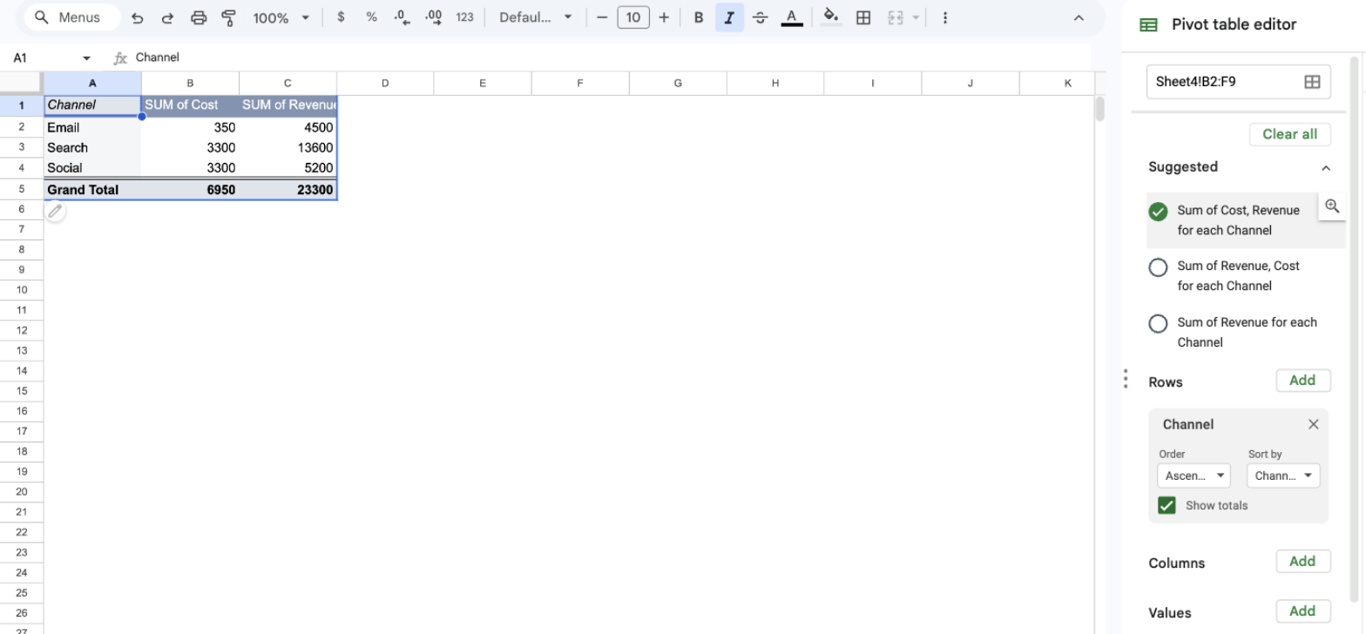
Task: Select the Grand Total cell
Action: (92, 189)
